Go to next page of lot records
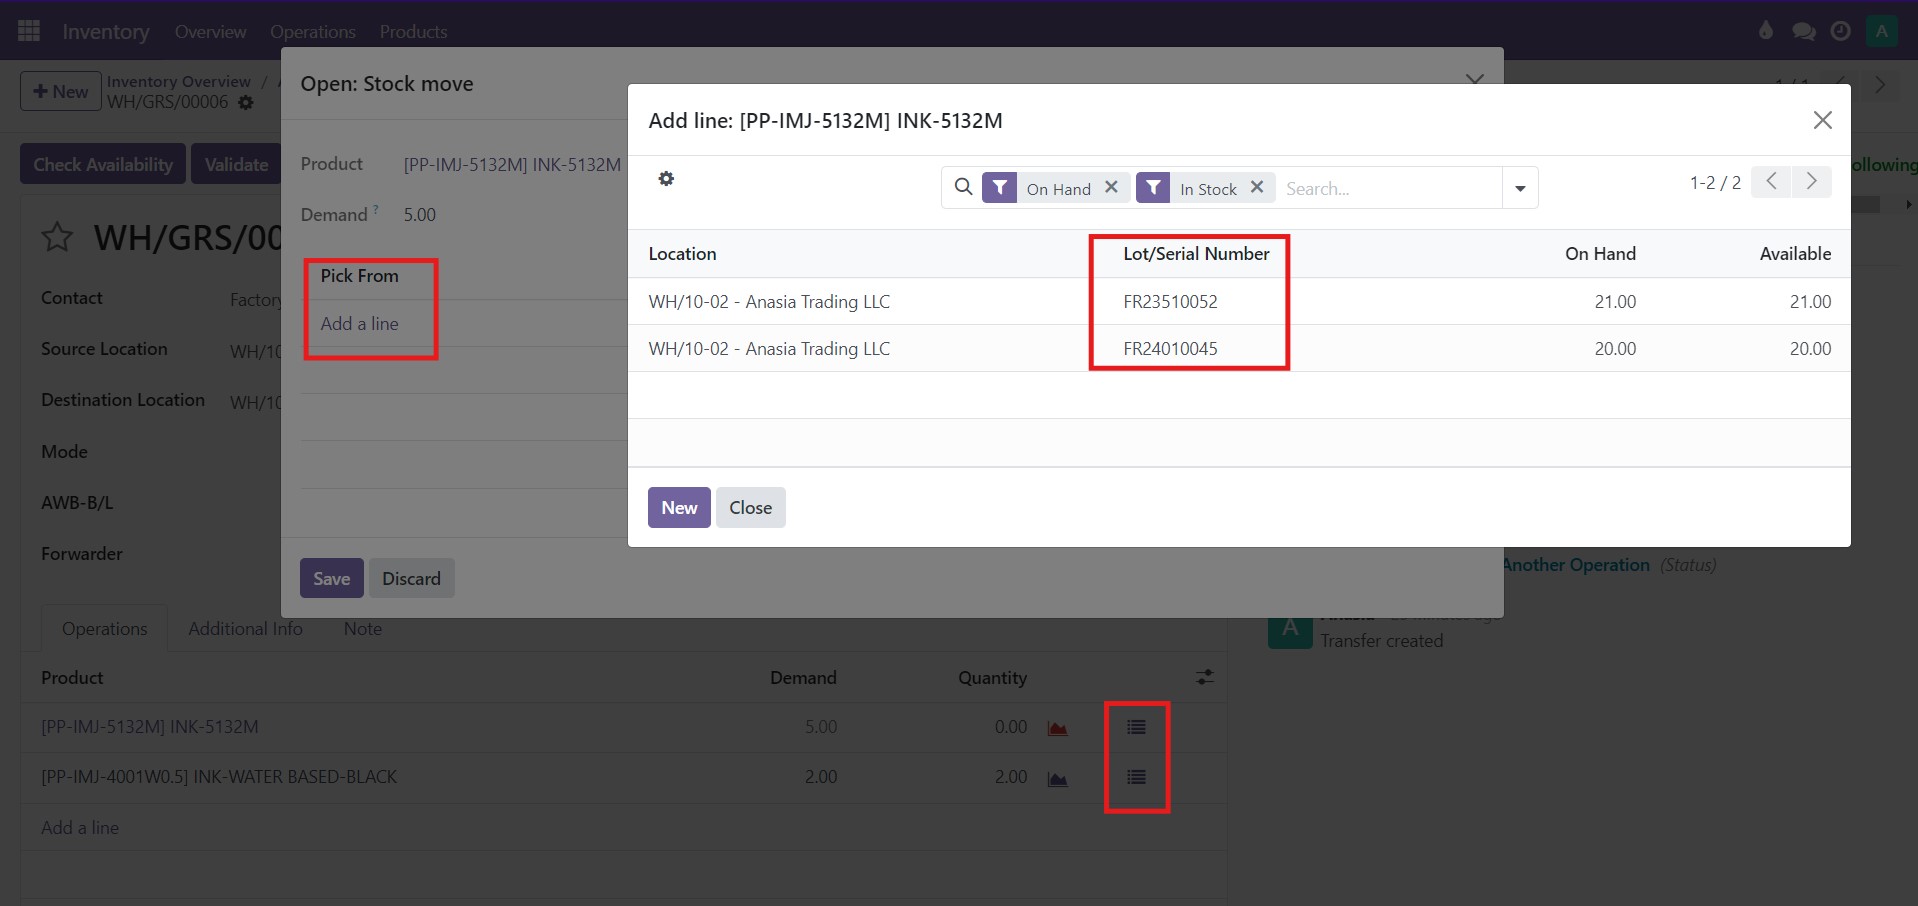Viewport: 1918px width, 906px height. 1811,181
